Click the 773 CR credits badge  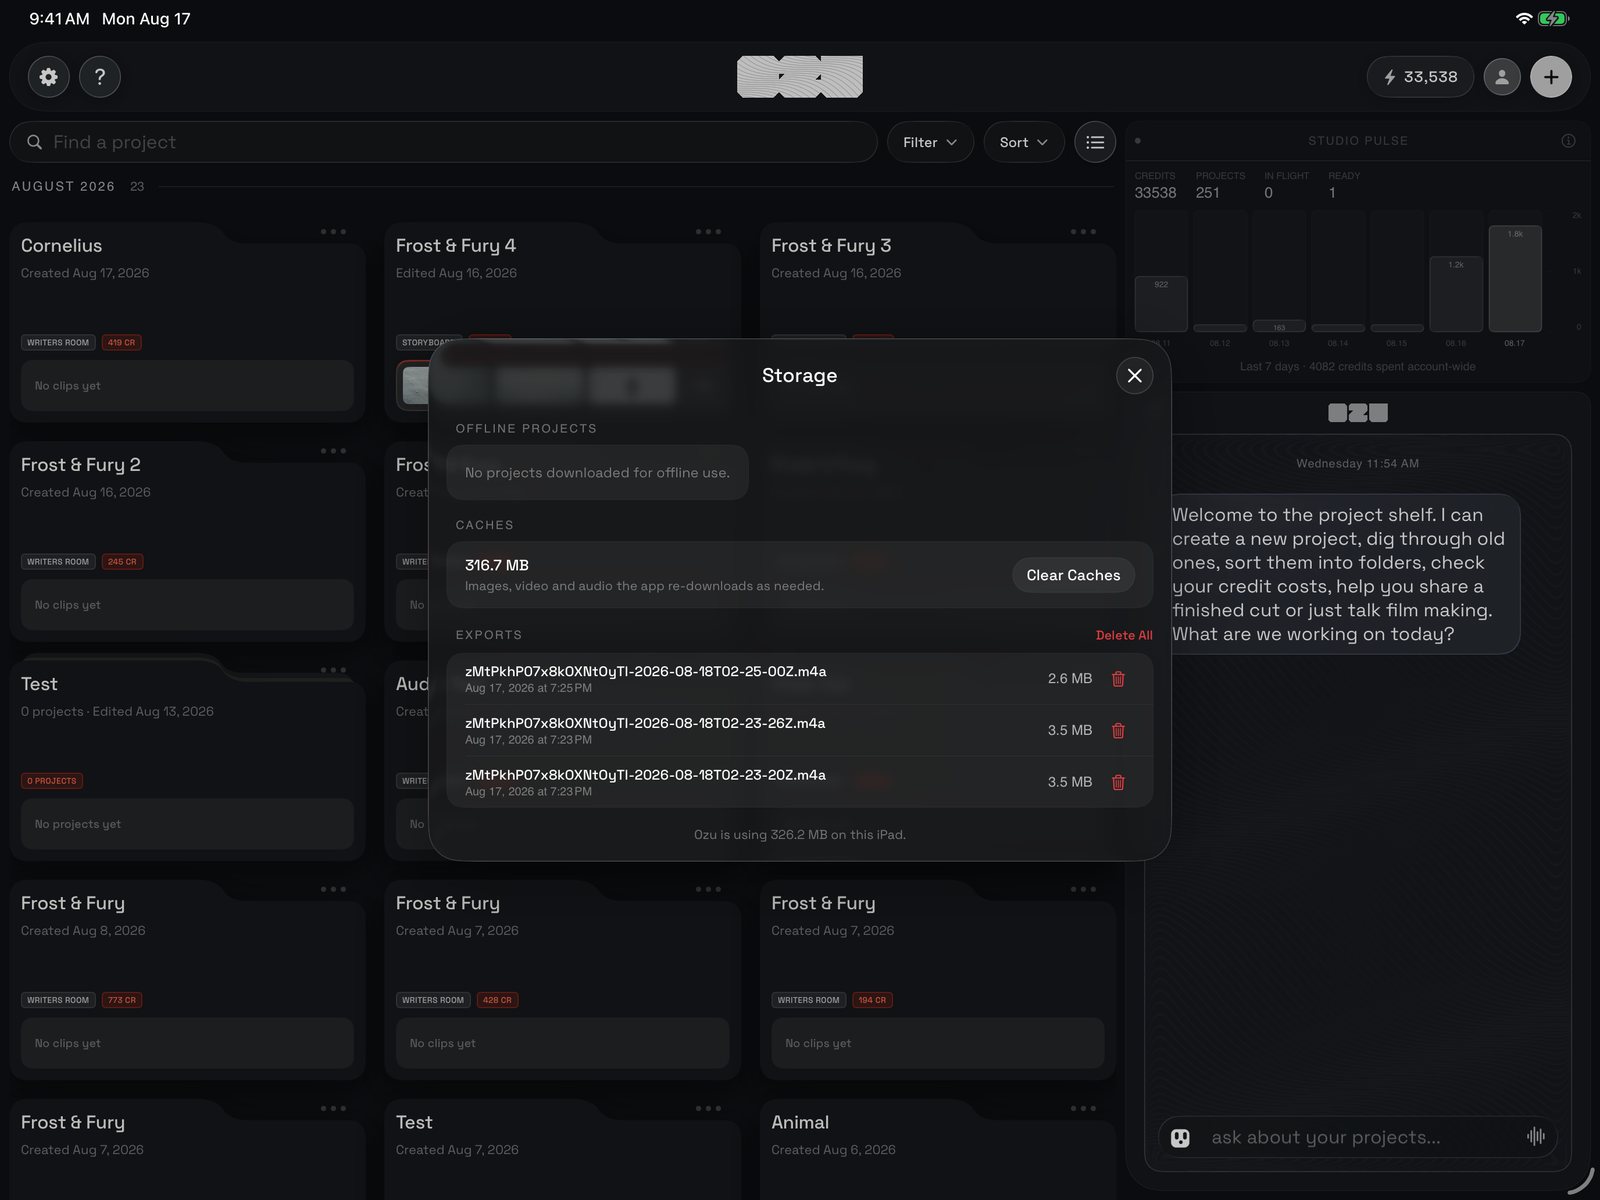[121, 1000]
